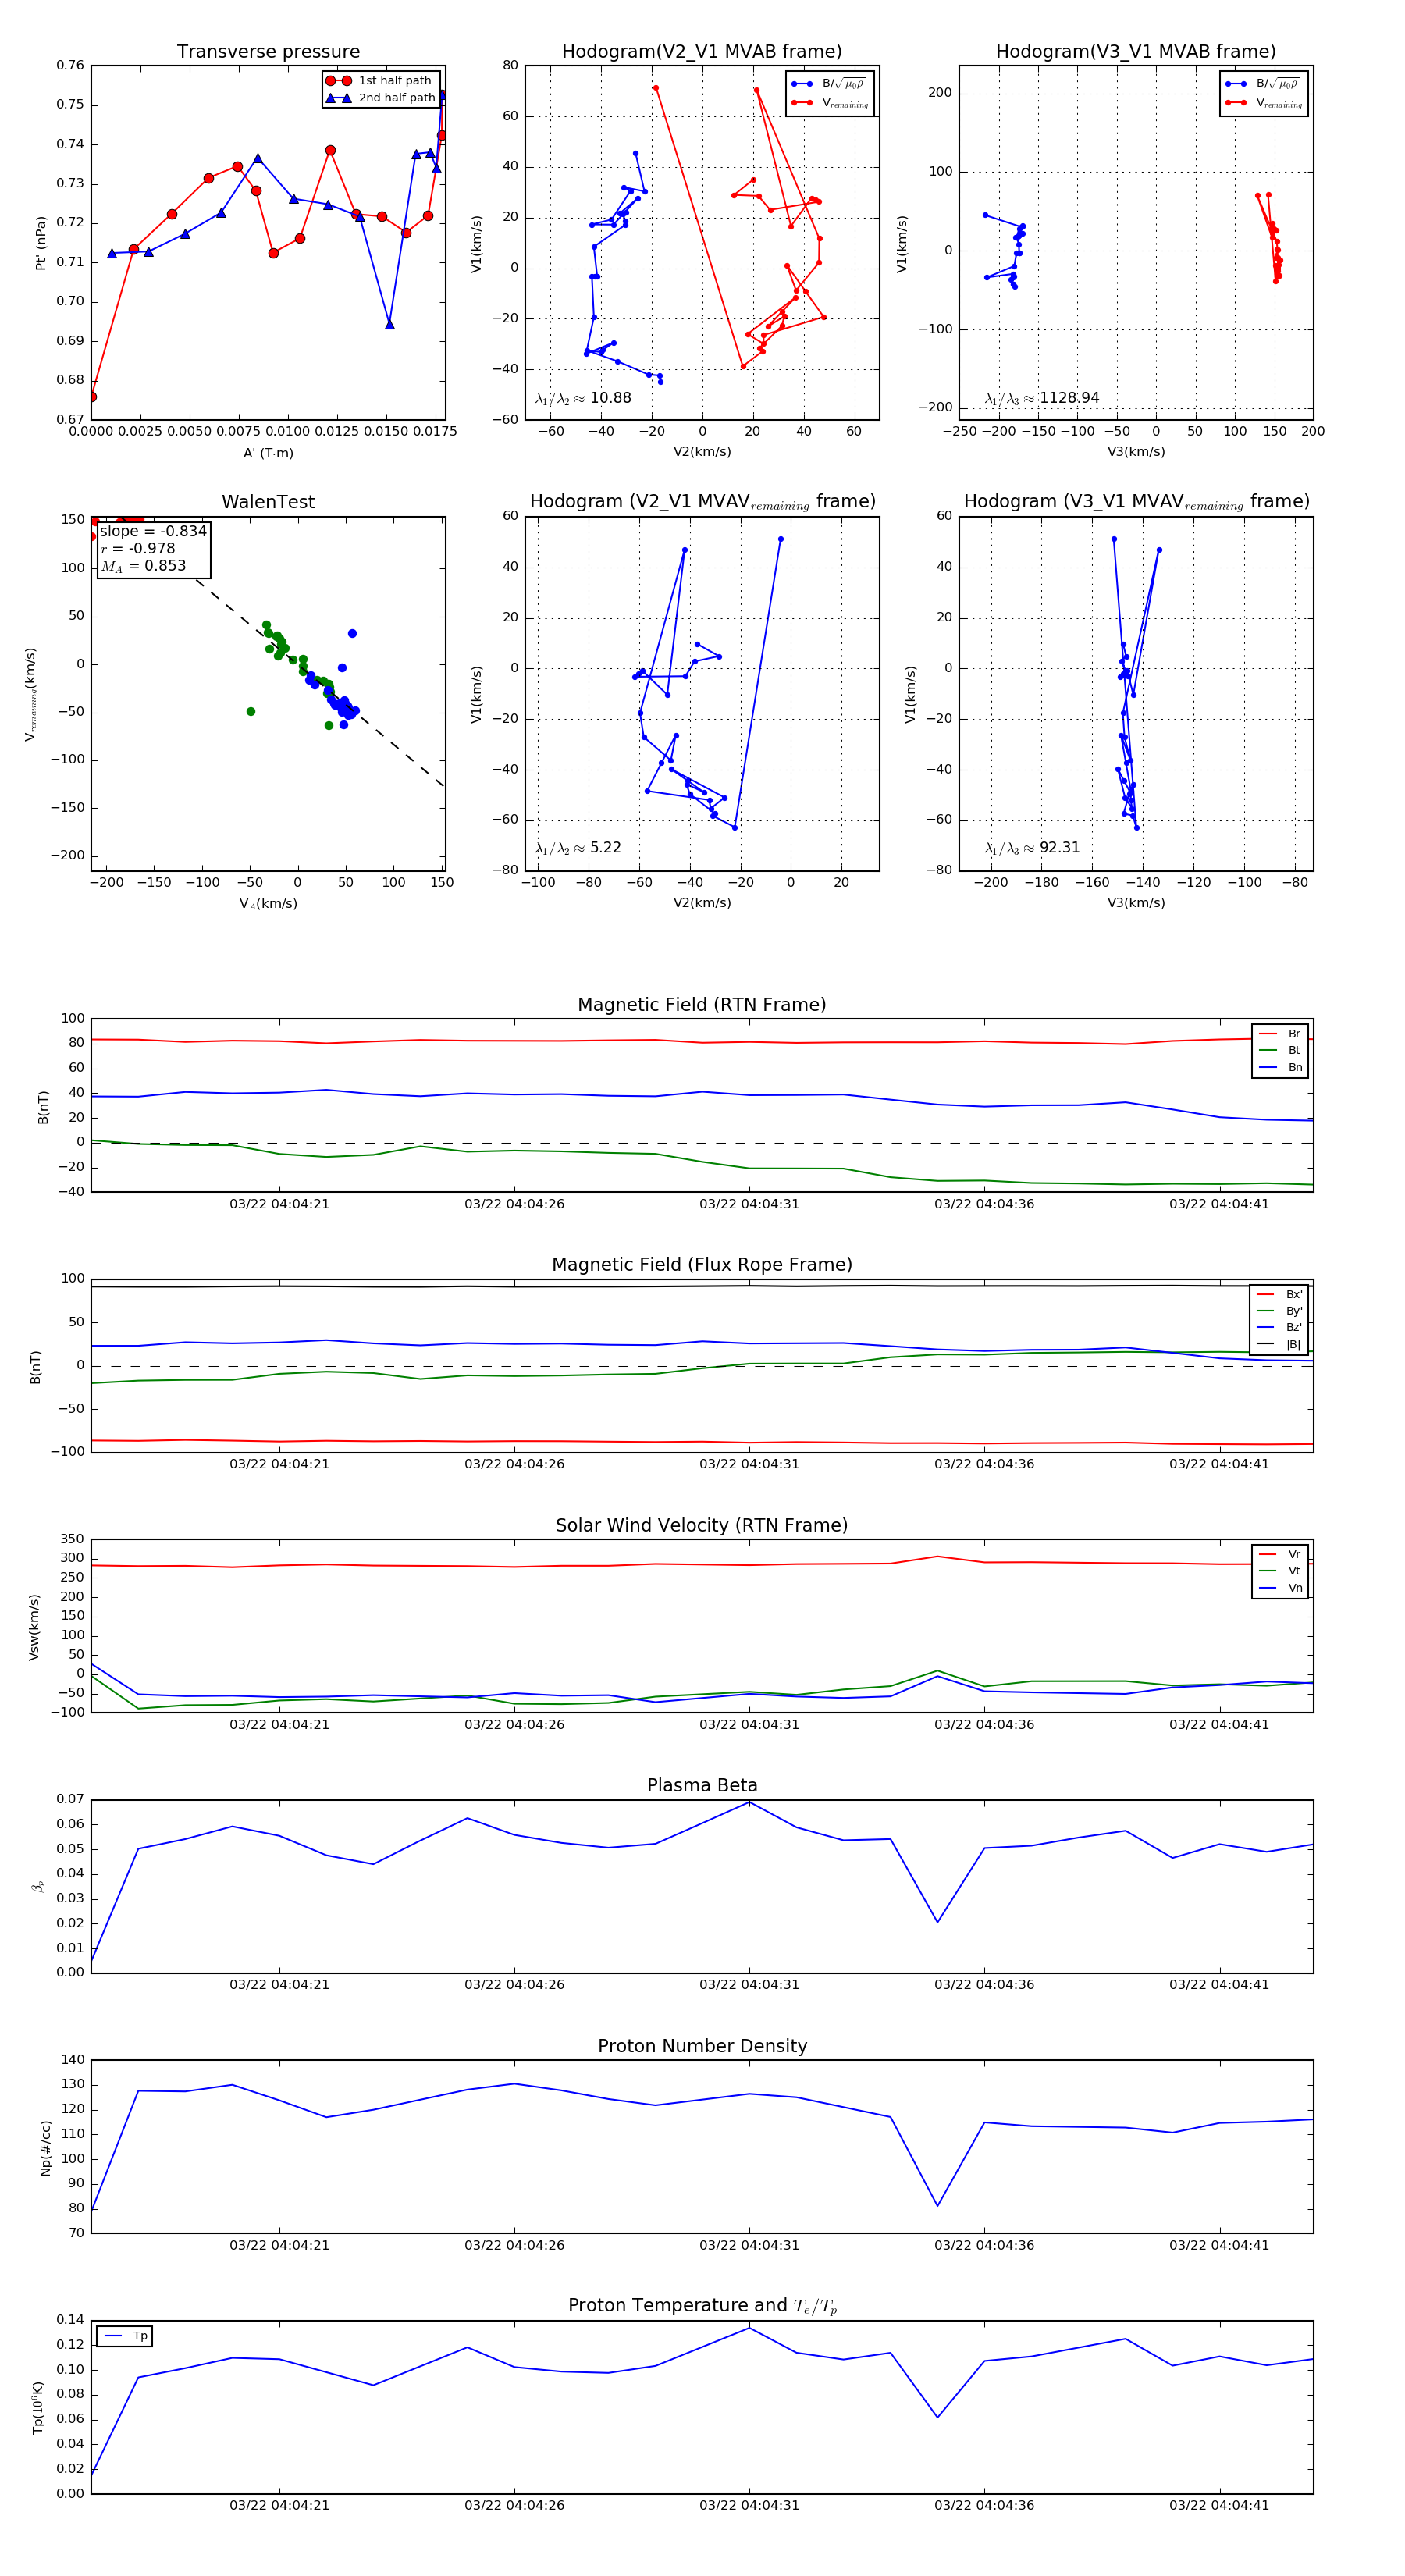Click the Proton Number Density title
This screenshot has width=1405, height=2576.
click(702, 2046)
